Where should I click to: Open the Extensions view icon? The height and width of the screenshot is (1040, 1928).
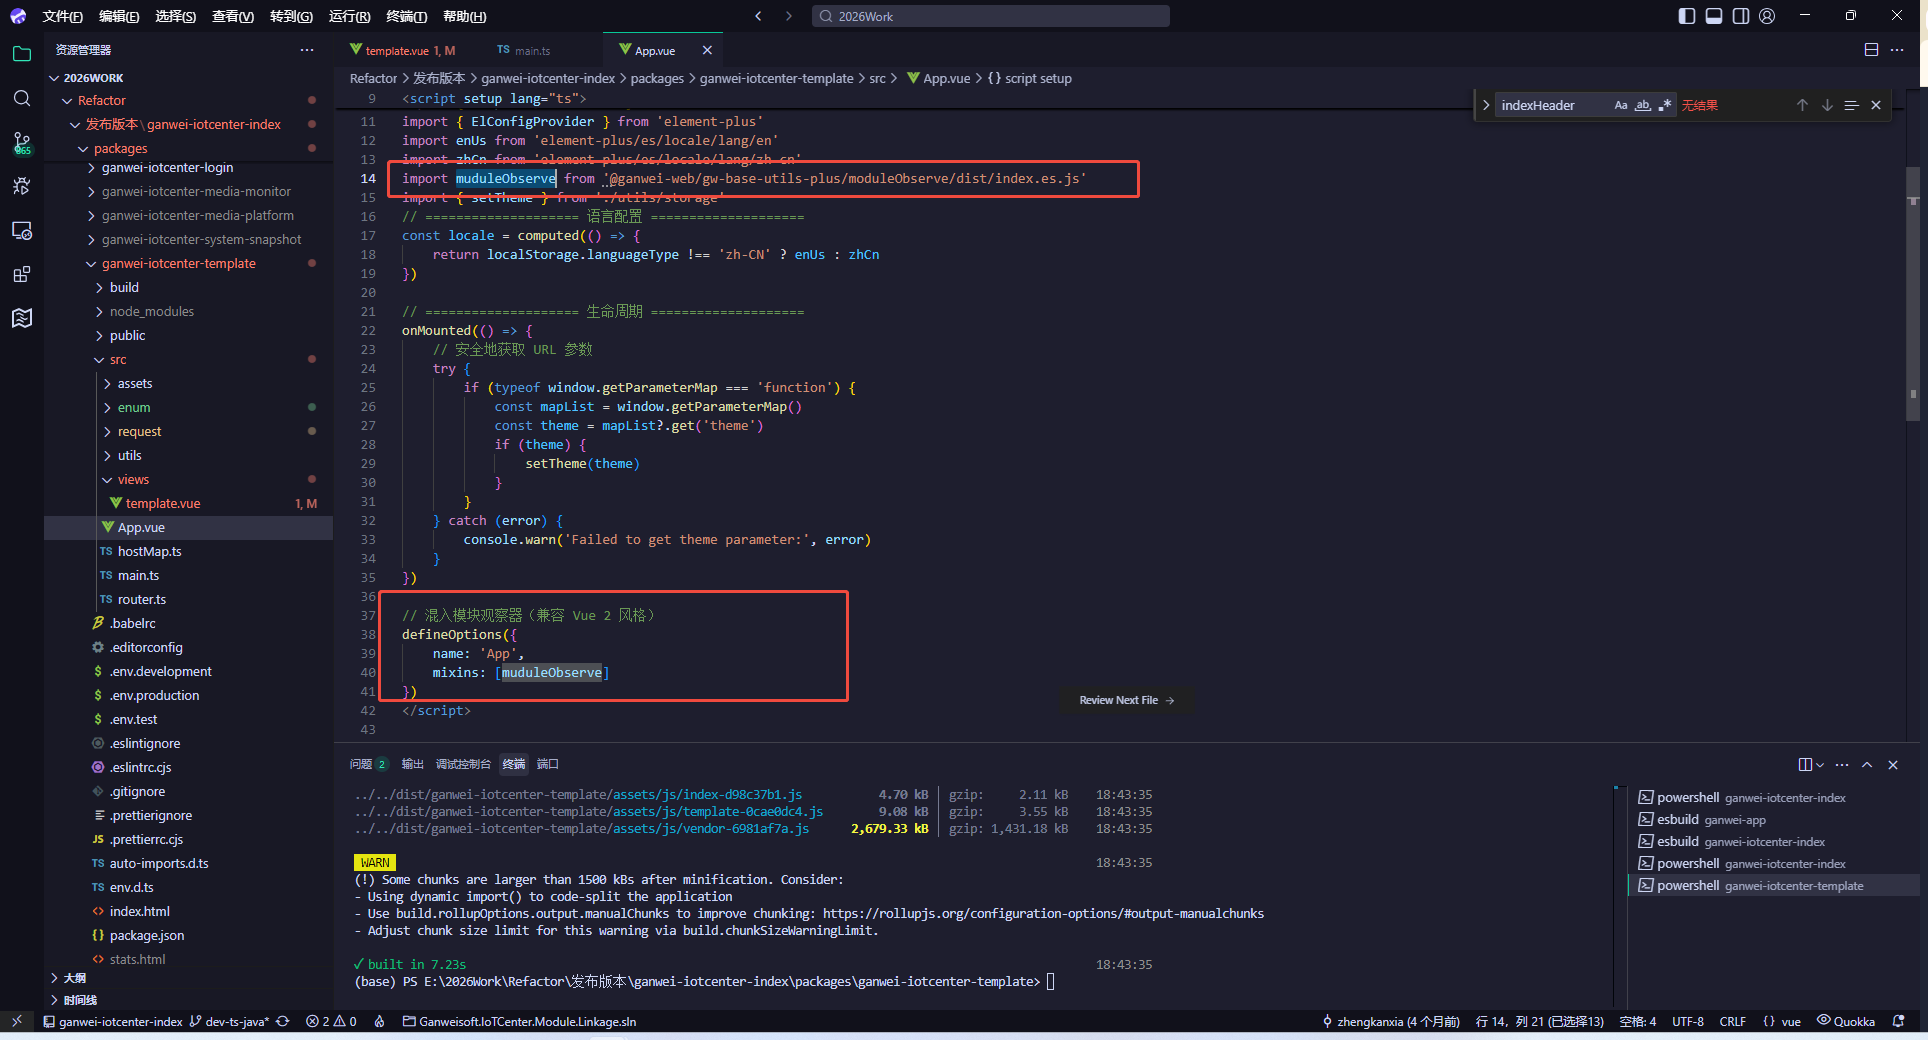point(22,274)
